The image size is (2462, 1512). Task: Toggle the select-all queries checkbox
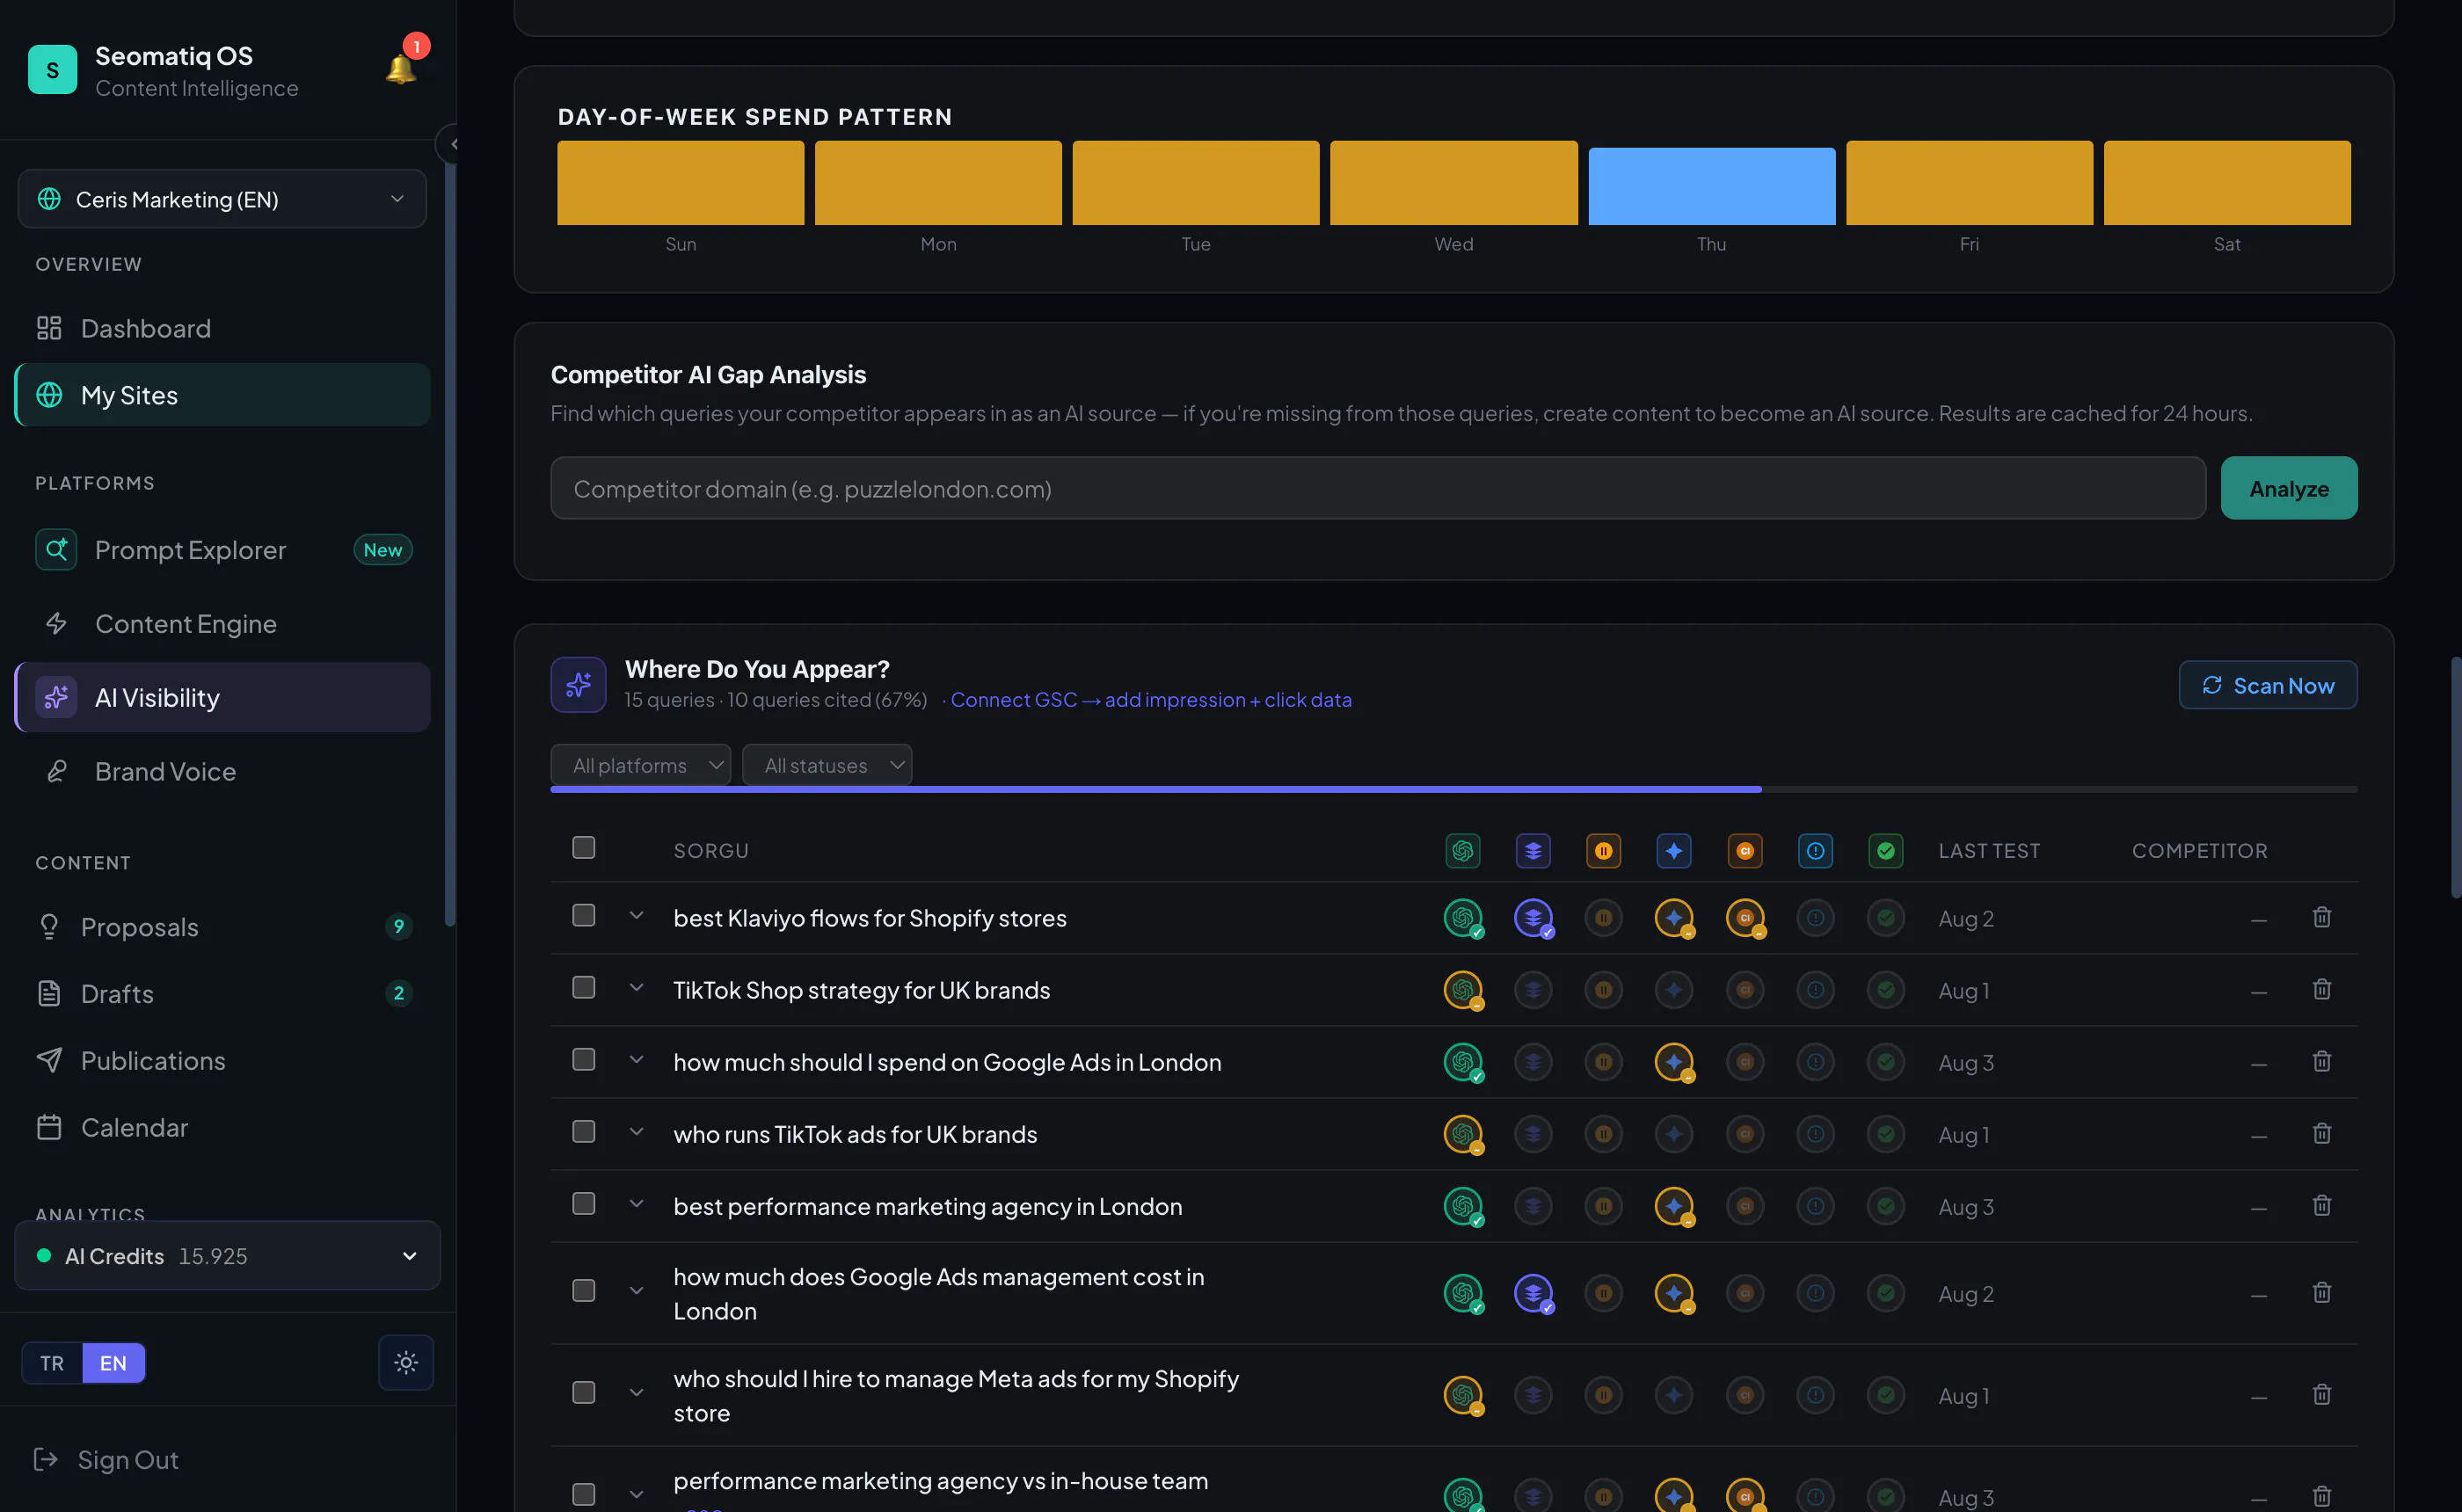pos(583,848)
